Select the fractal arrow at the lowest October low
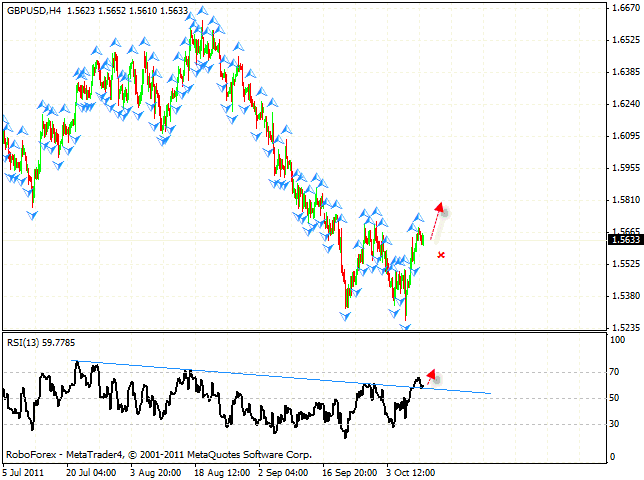This screenshot has height=480, width=644. click(x=406, y=326)
